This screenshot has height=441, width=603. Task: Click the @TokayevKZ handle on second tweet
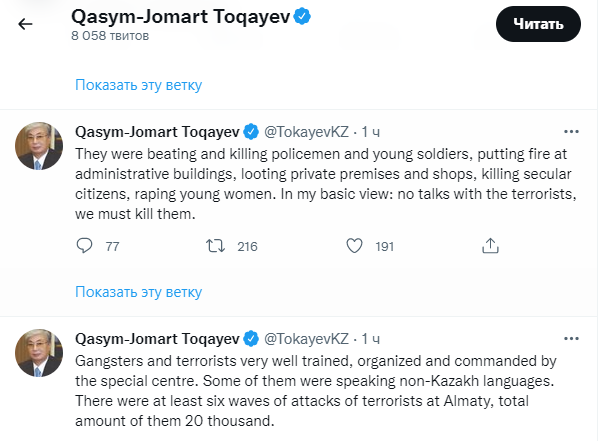point(306,339)
